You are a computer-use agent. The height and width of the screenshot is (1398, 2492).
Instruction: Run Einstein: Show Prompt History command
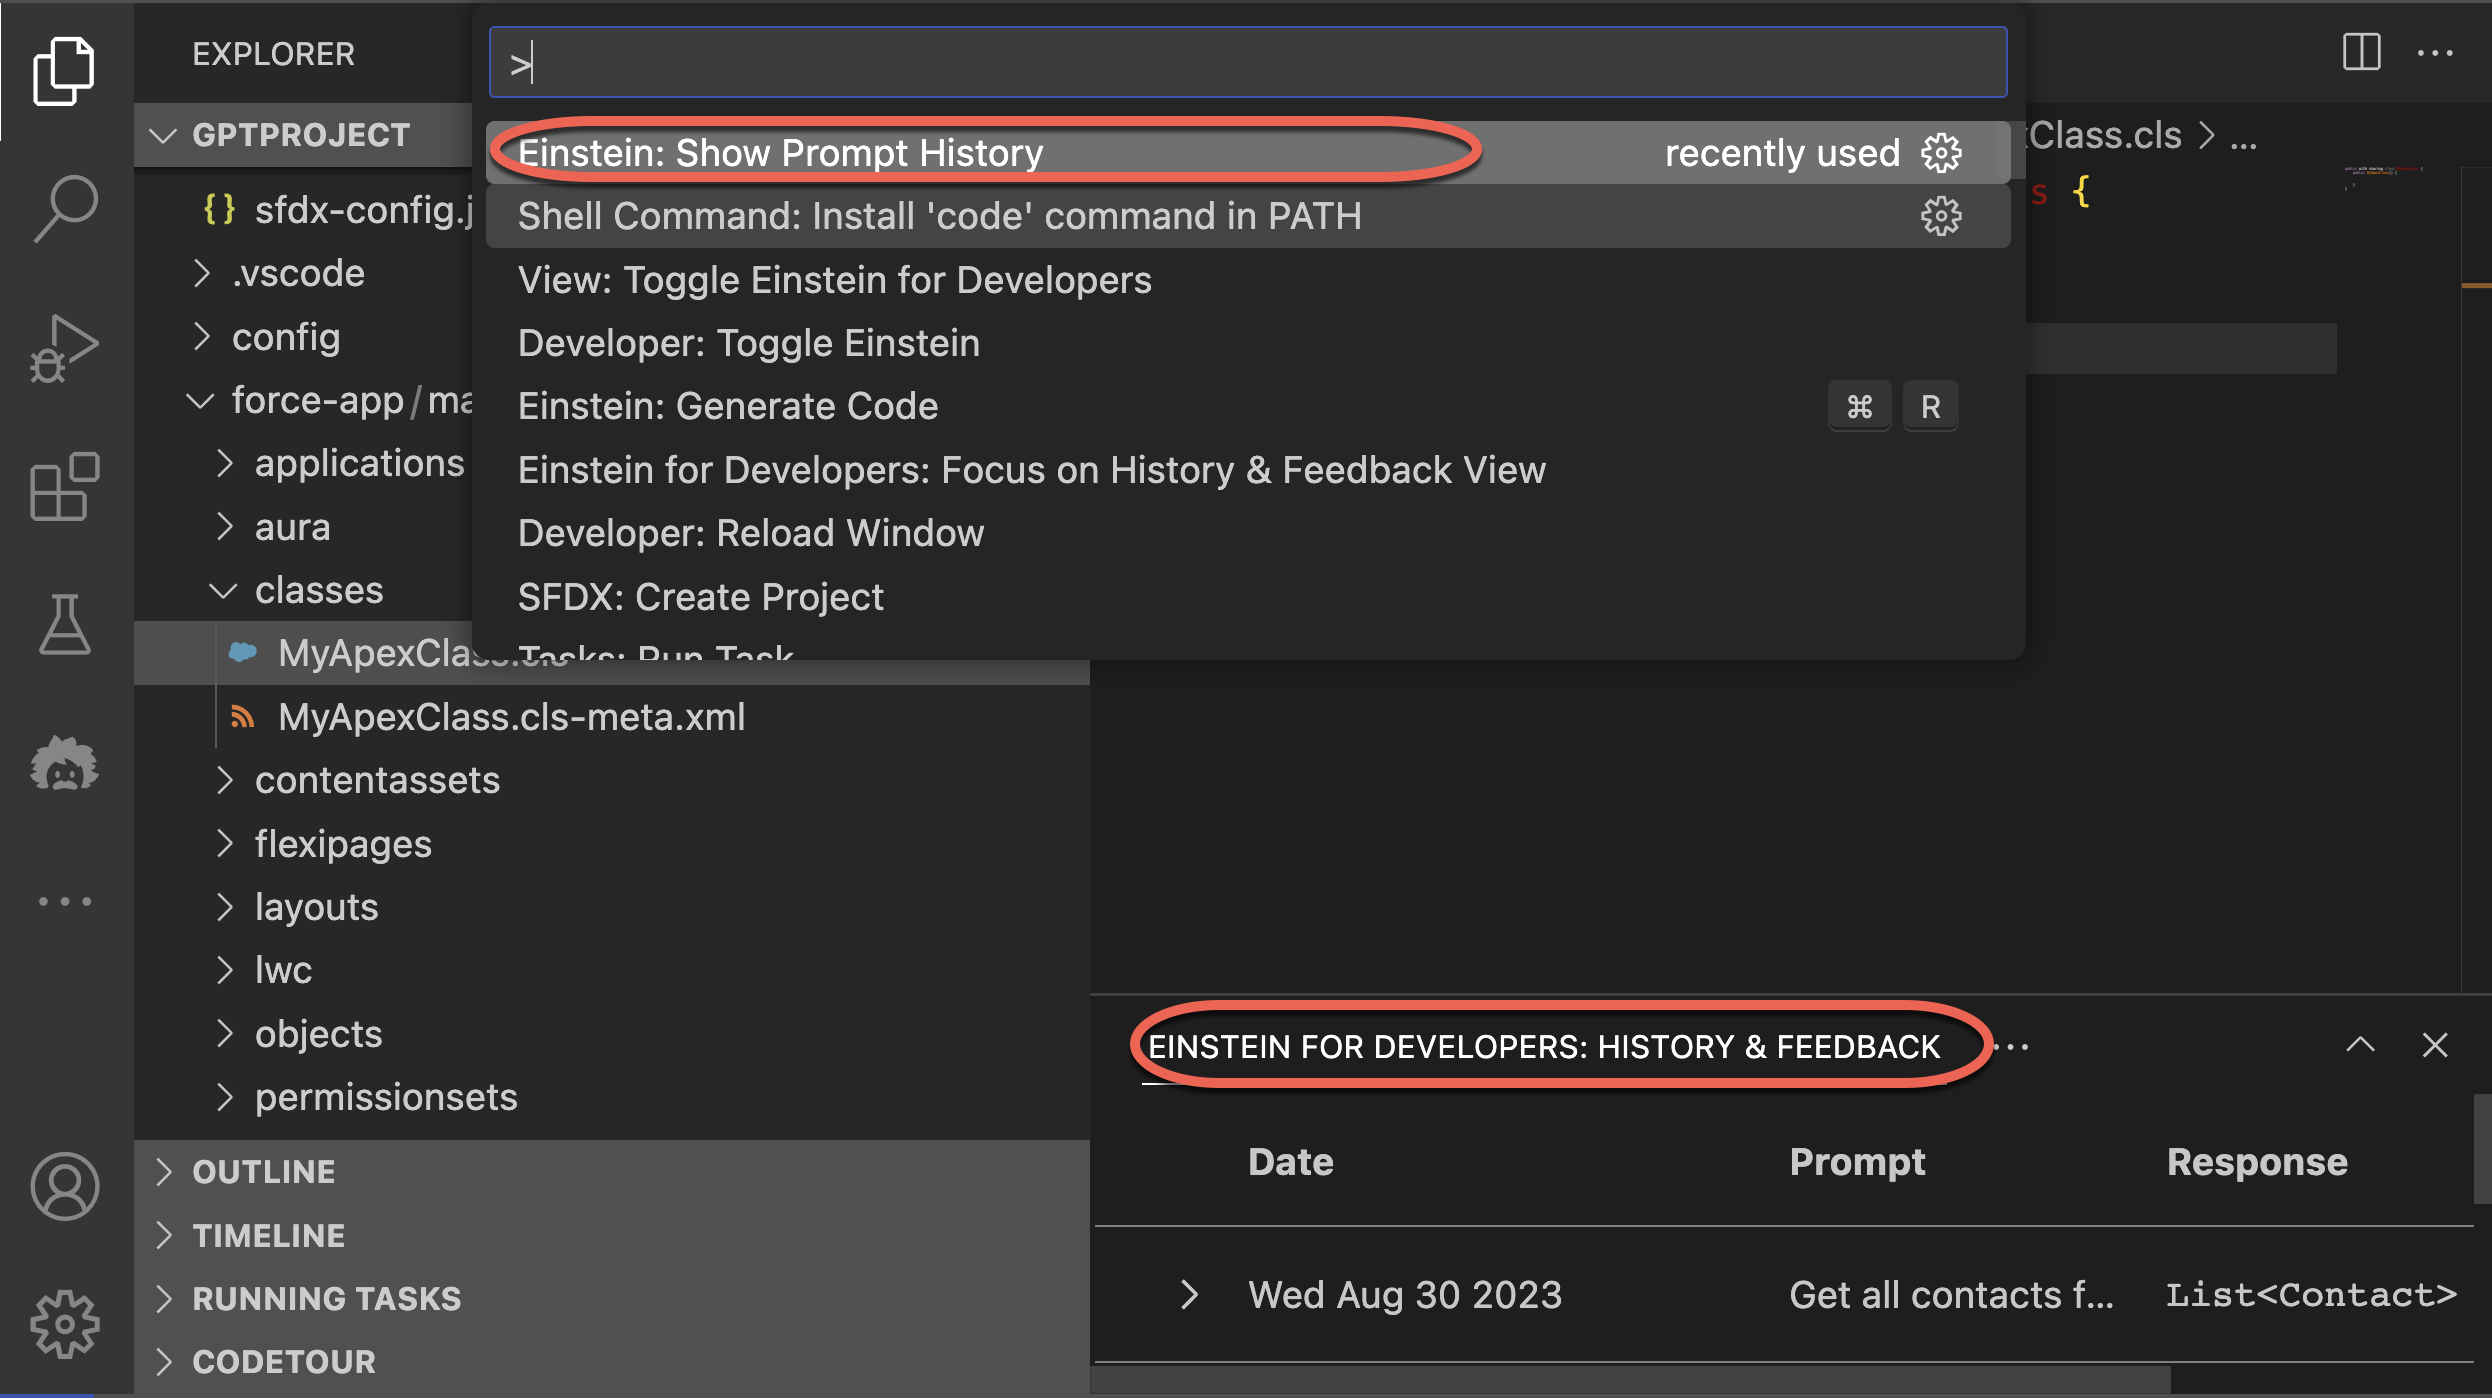pos(1247,153)
